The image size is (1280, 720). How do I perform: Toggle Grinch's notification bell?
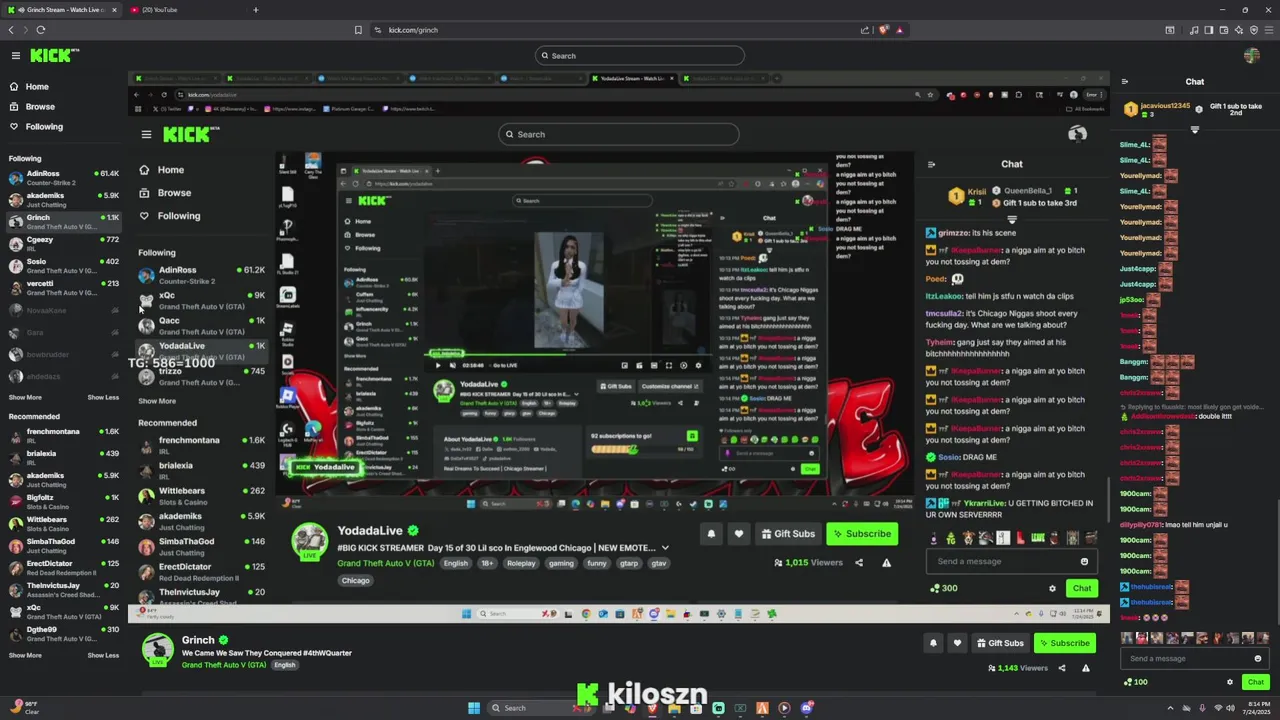933,643
